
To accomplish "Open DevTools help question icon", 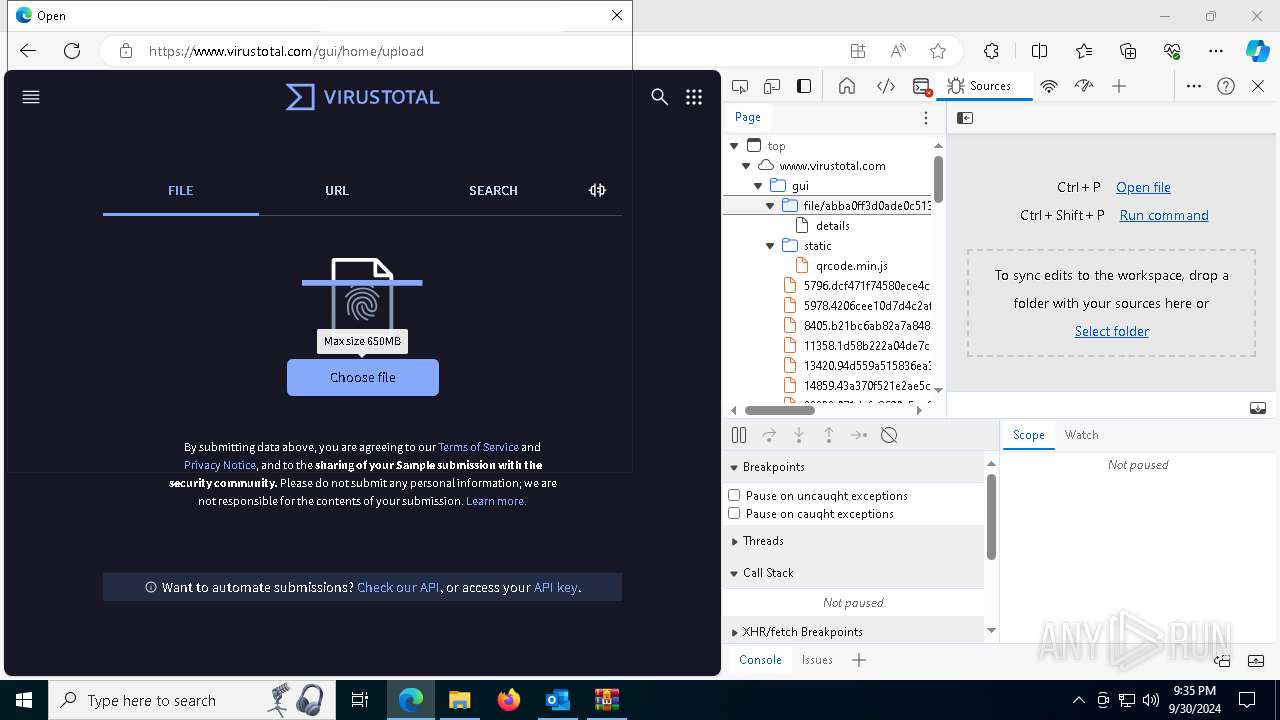I will (x=1226, y=86).
